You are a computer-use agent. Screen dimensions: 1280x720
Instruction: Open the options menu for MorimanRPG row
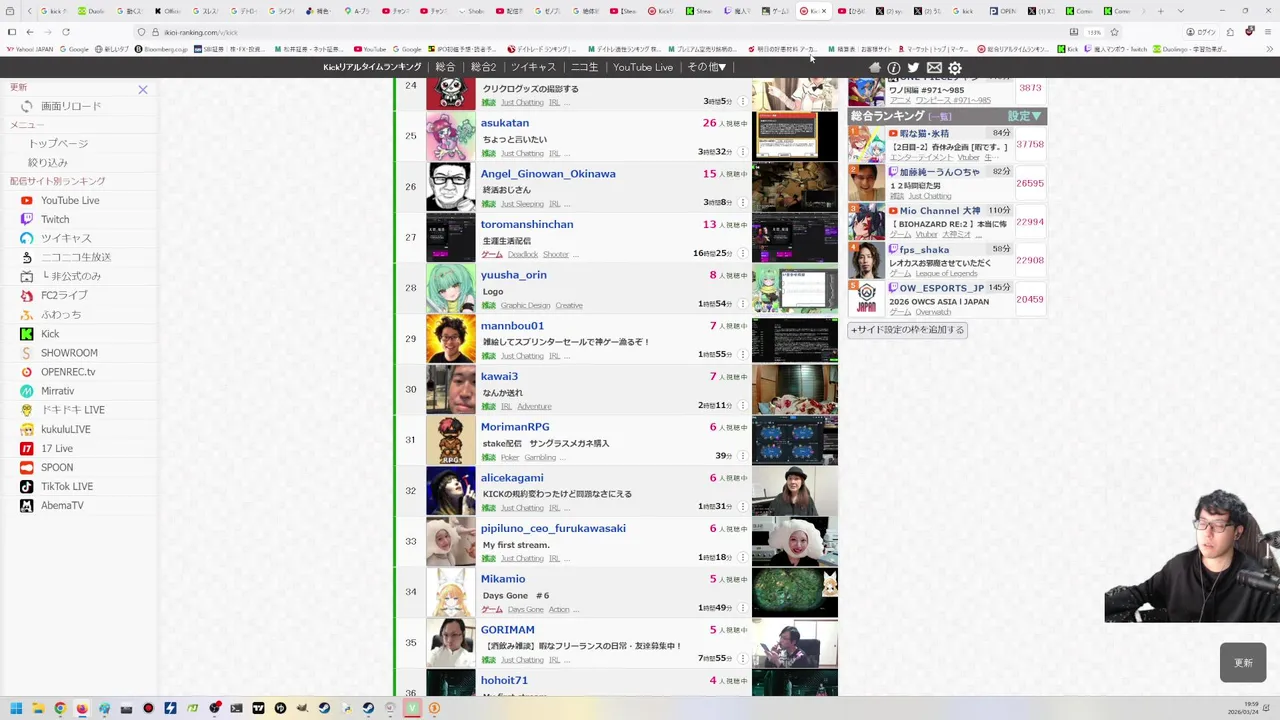(x=742, y=456)
